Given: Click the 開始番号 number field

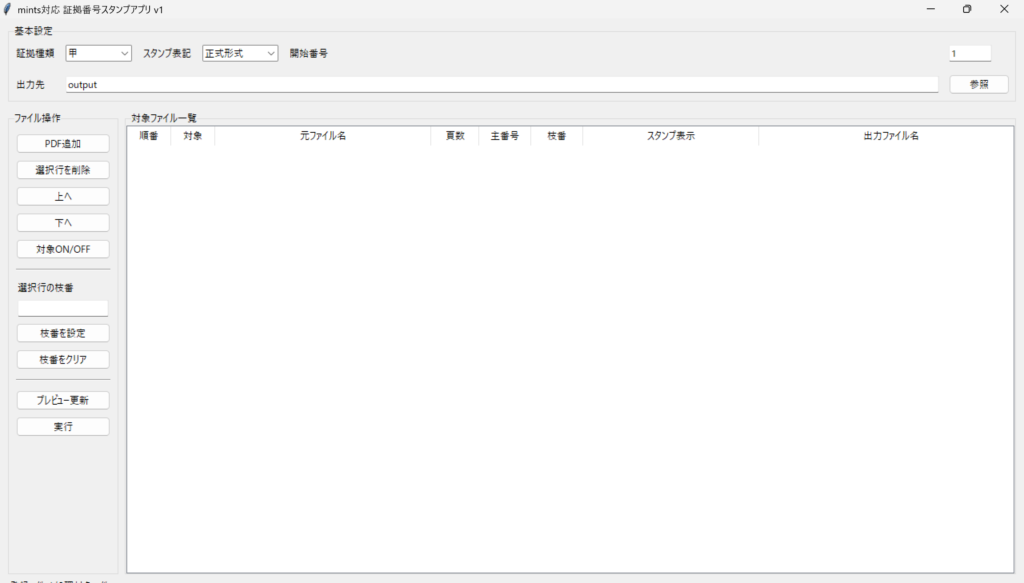Looking at the screenshot, I should [x=969, y=53].
